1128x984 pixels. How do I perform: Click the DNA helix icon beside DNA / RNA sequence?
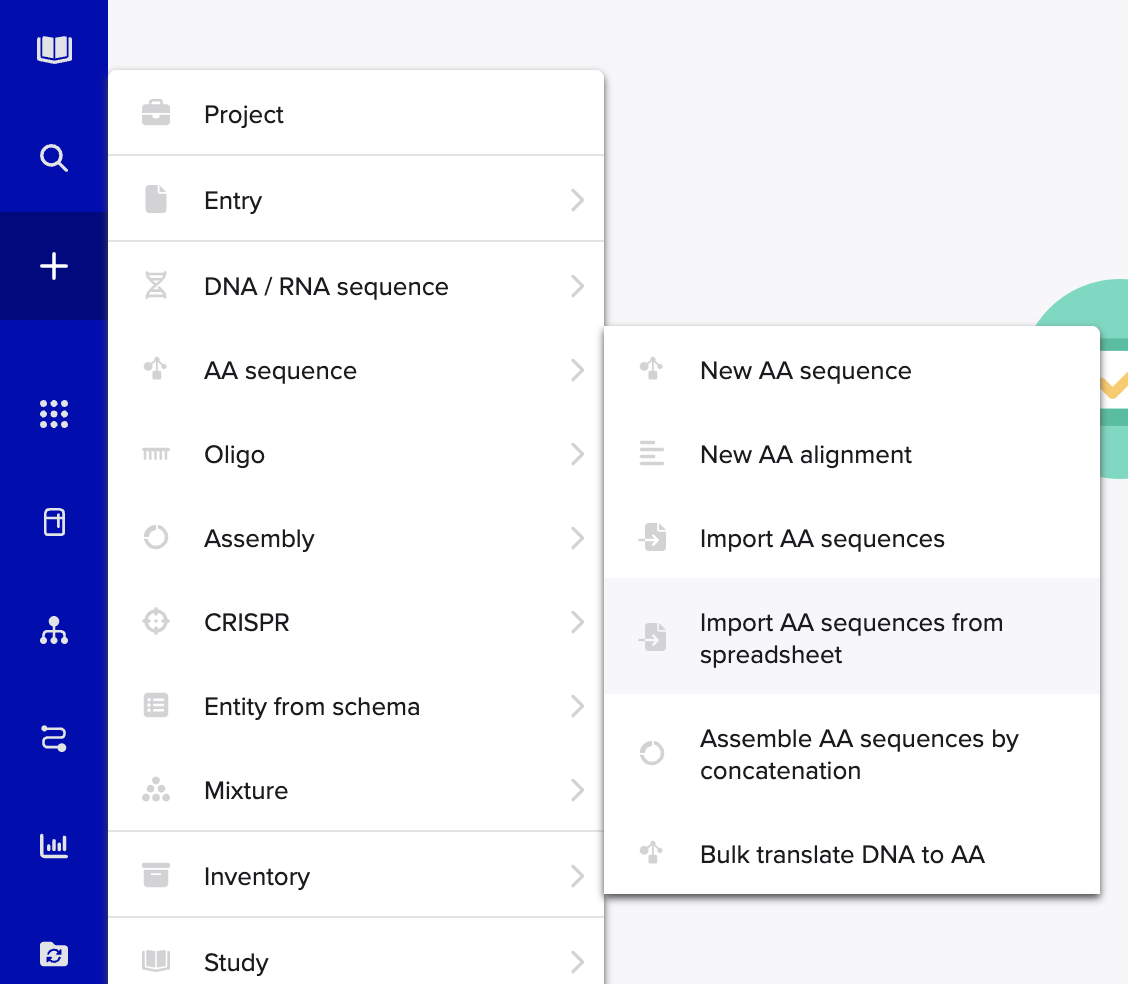coord(156,286)
